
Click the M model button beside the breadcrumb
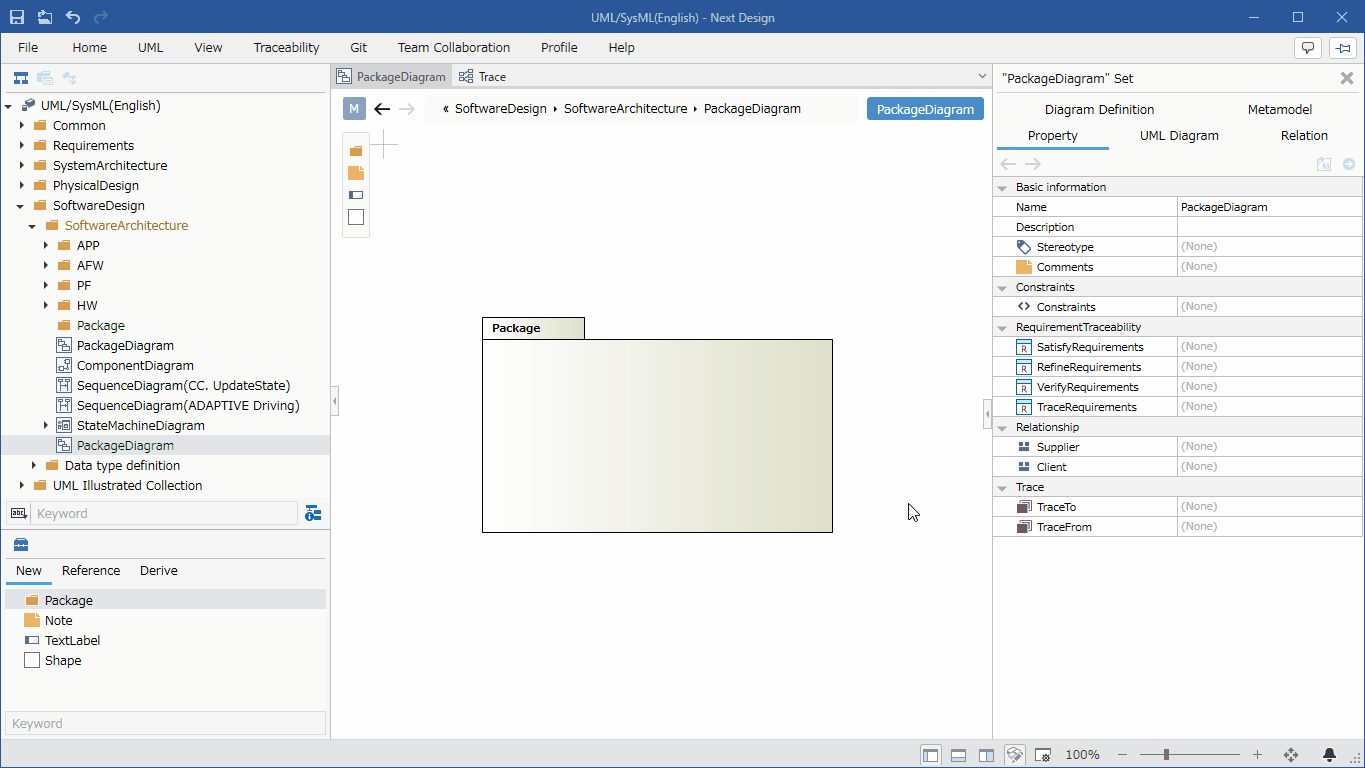click(x=354, y=109)
